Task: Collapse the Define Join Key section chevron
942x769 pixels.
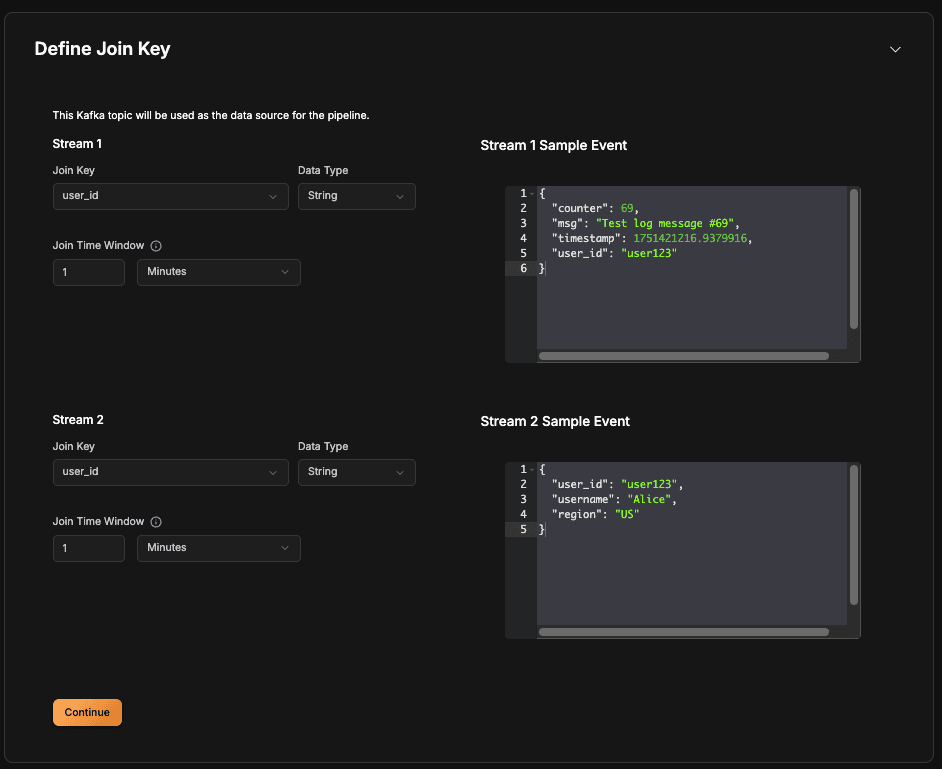Action: 895,49
